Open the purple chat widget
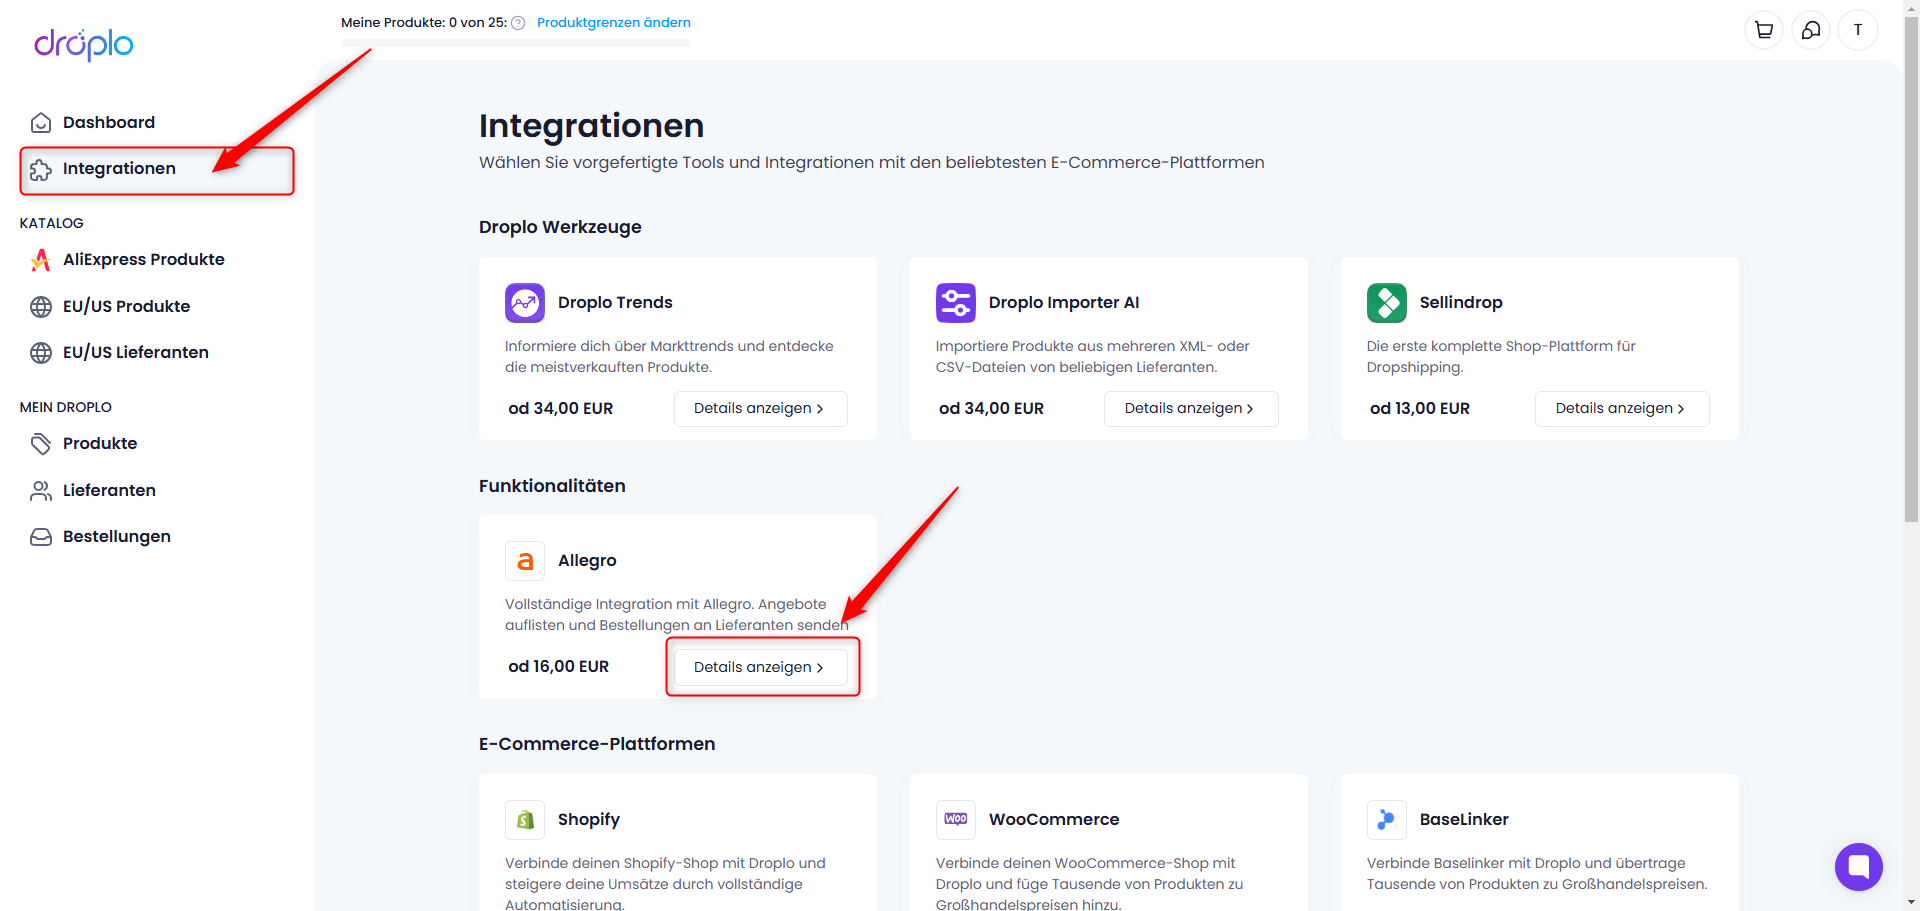The image size is (1920, 911). coord(1859,867)
